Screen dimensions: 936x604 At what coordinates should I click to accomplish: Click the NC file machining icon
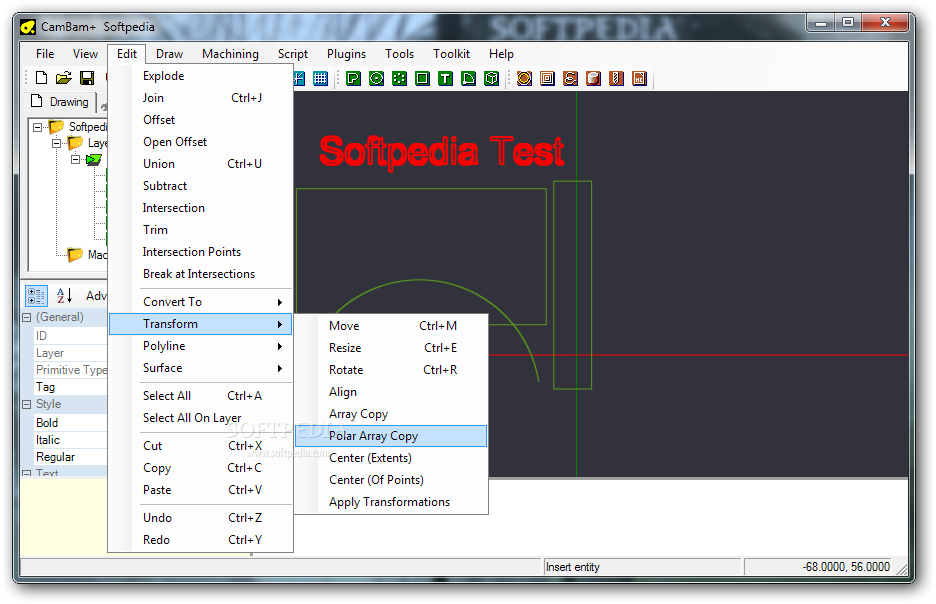click(x=639, y=78)
